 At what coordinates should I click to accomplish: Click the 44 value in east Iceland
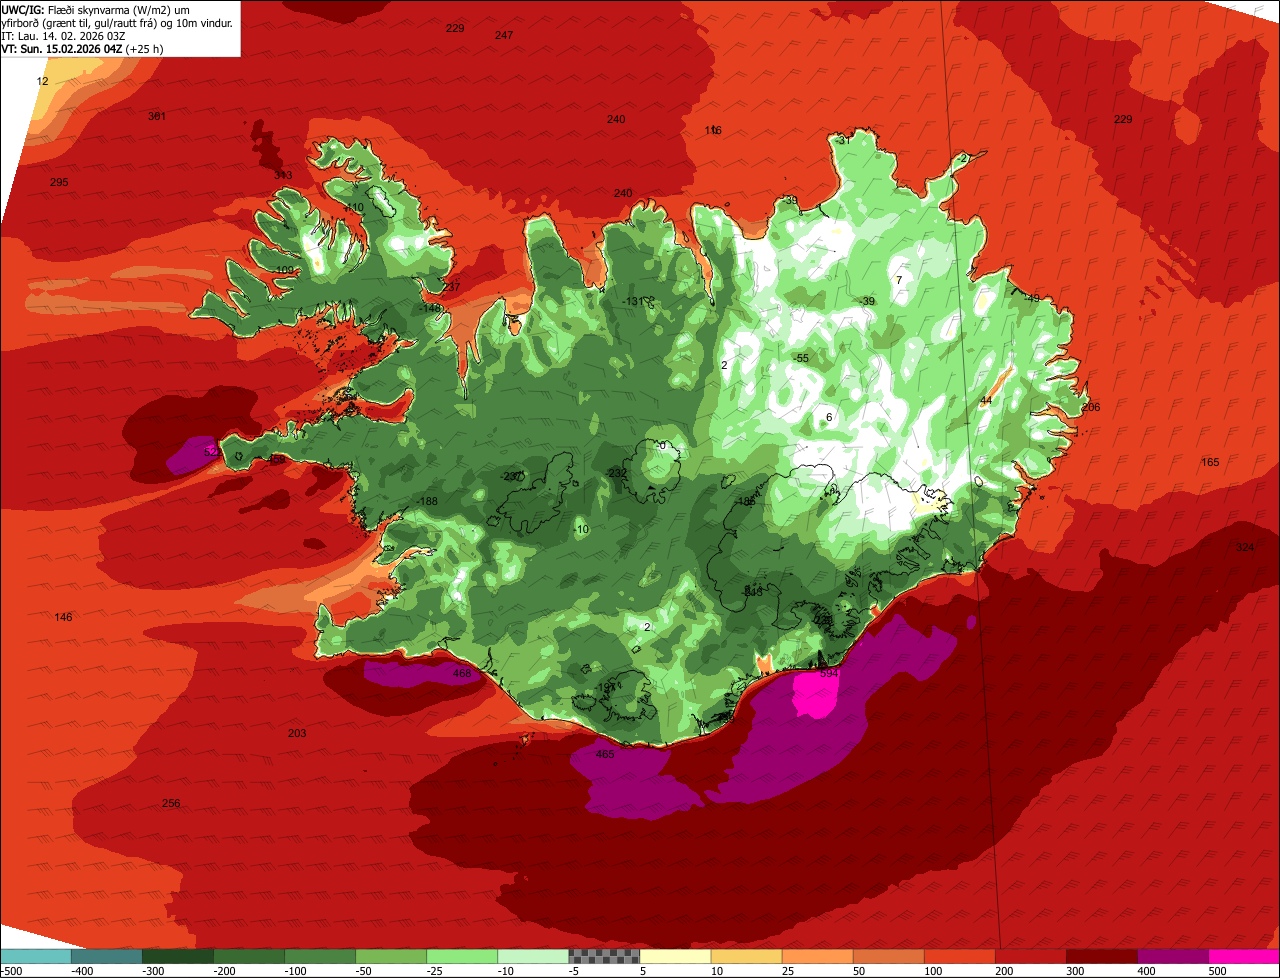coord(986,400)
